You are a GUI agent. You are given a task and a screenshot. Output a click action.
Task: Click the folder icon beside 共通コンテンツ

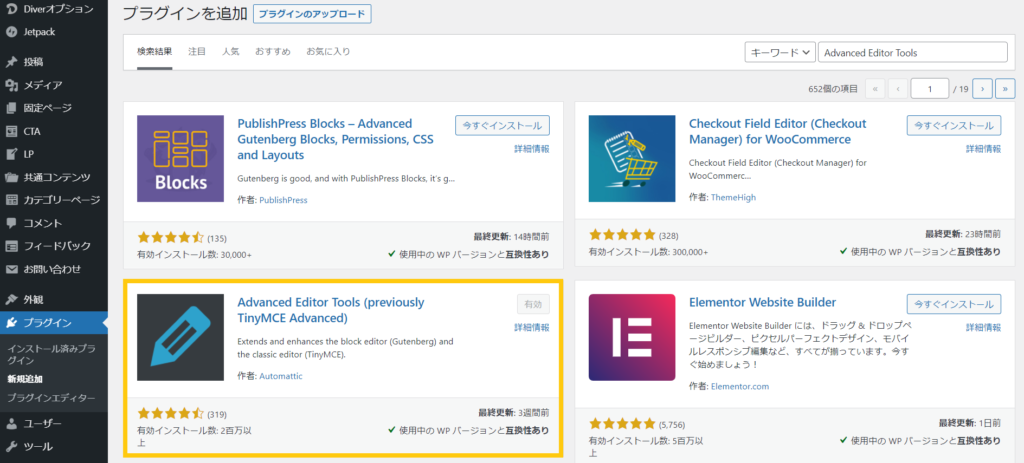[11, 177]
